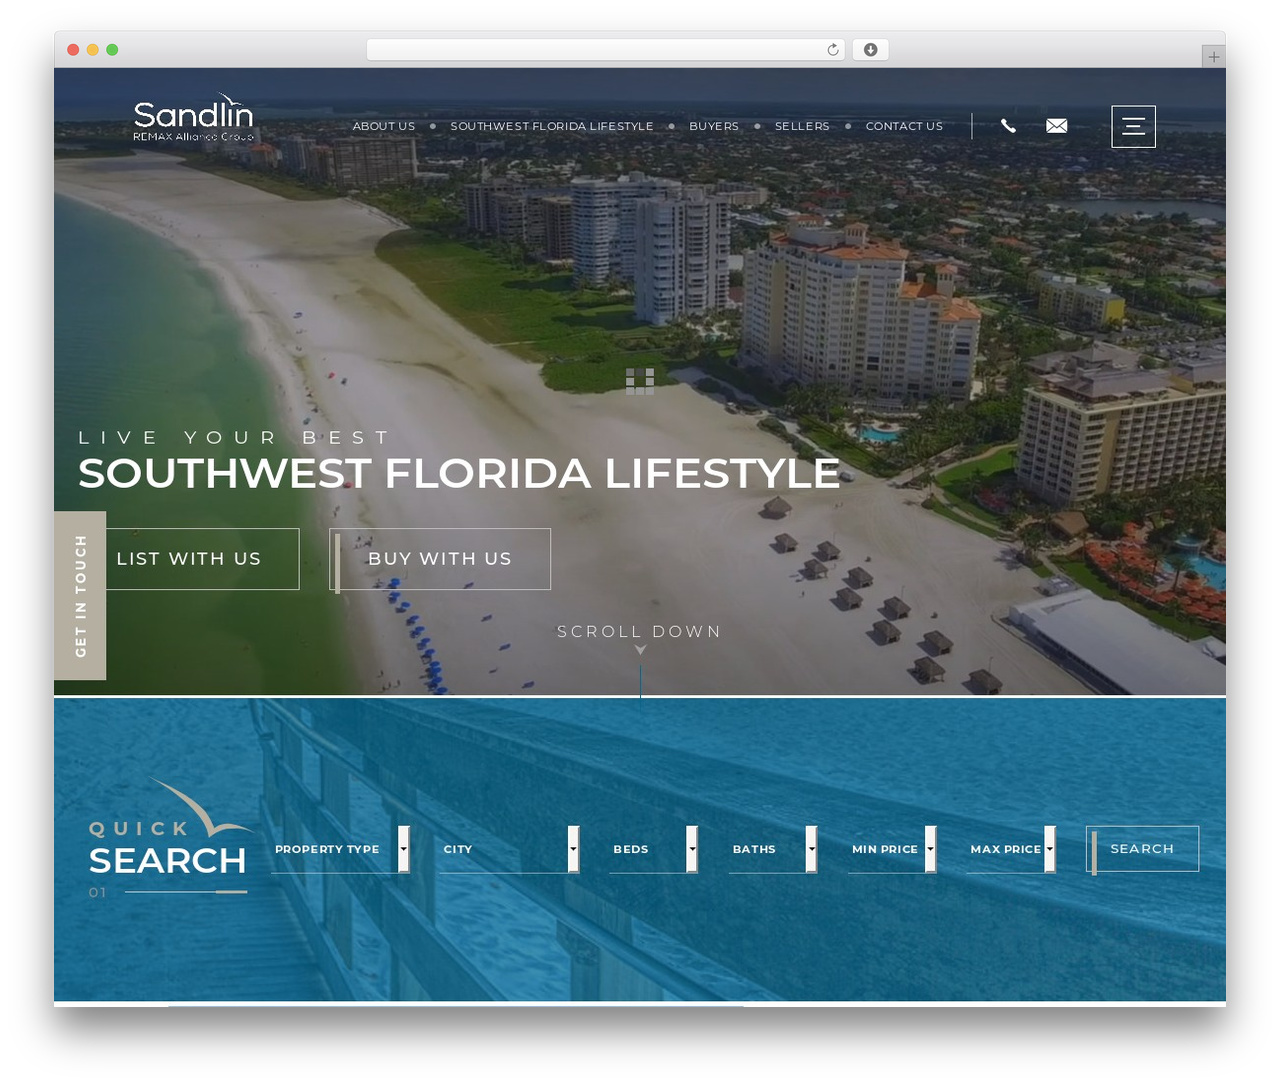Click the Southwest Florida Lifestyle headline
The image size is (1280, 1084).
[459, 474]
